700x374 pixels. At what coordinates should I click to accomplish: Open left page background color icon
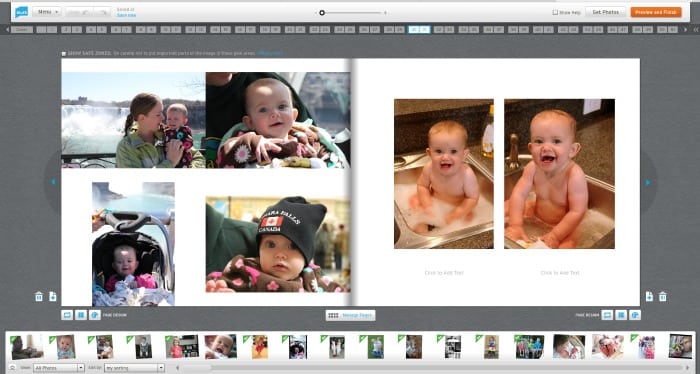coord(95,315)
